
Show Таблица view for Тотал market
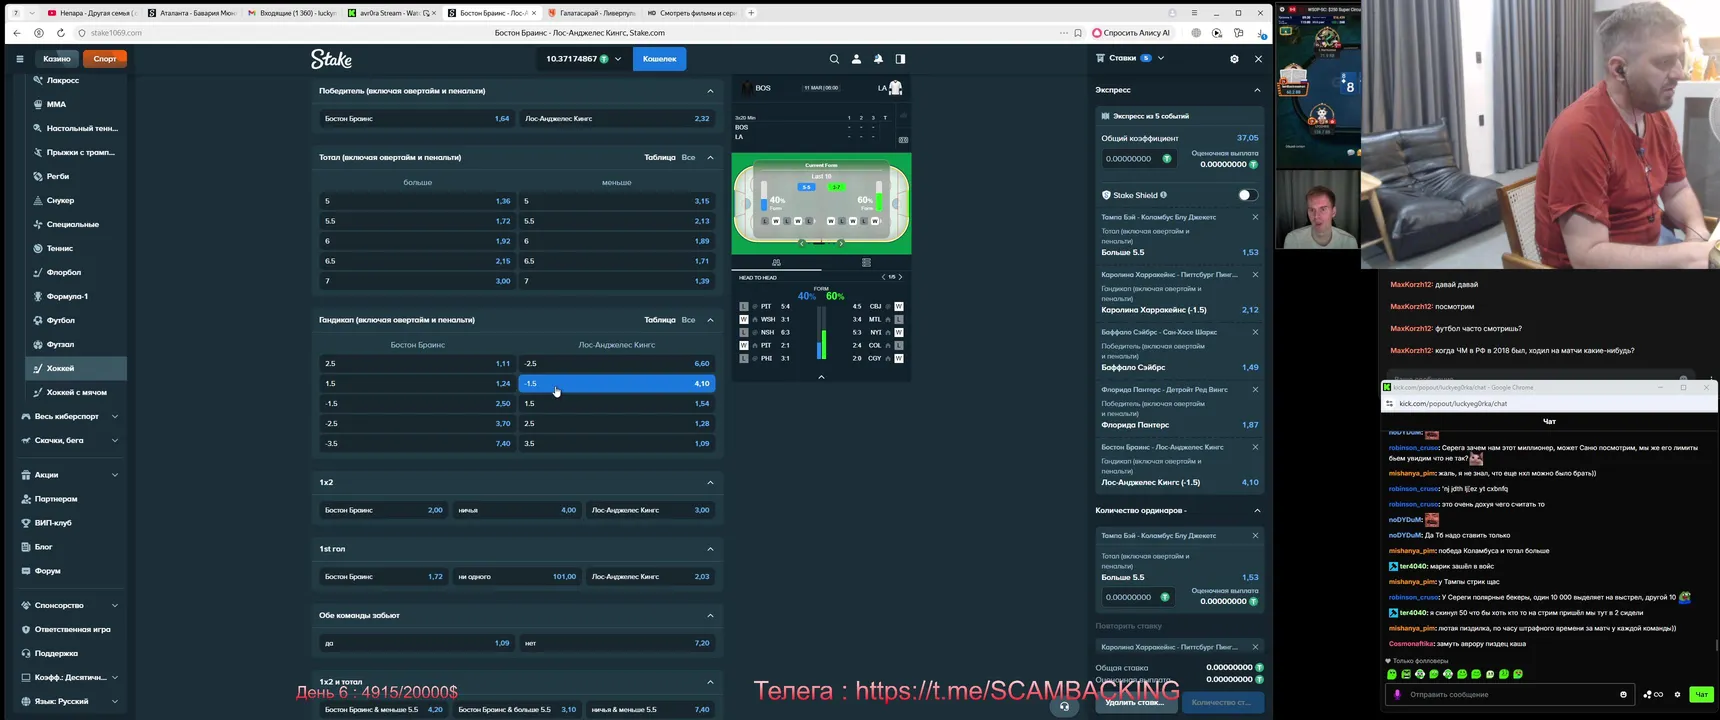point(660,157)
